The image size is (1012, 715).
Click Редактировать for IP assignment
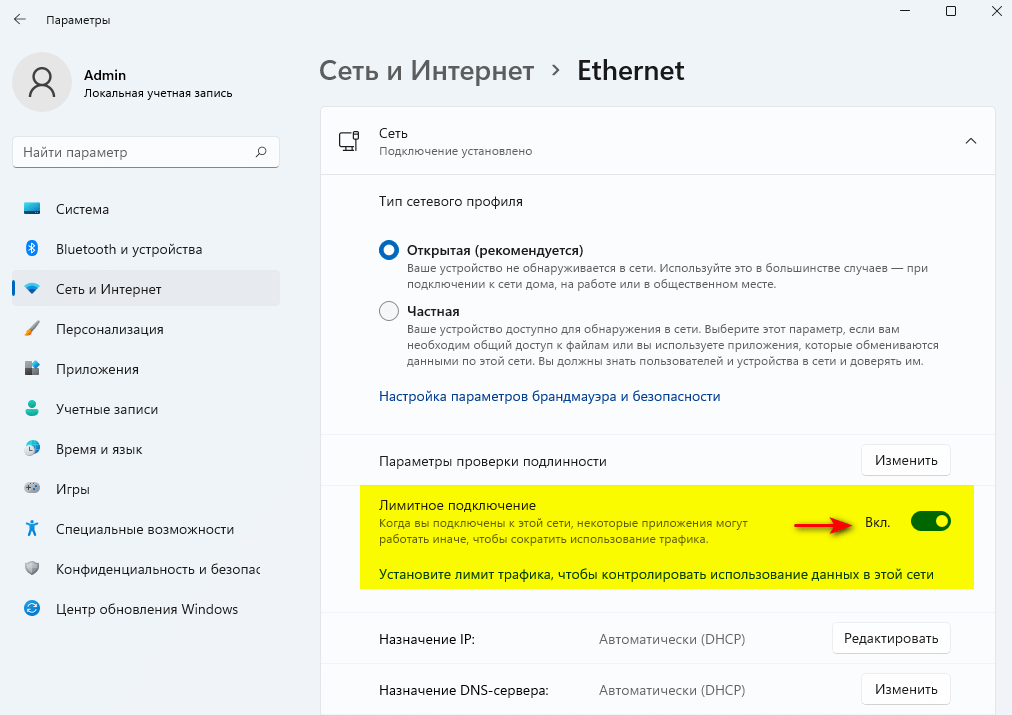coord(890,638)
